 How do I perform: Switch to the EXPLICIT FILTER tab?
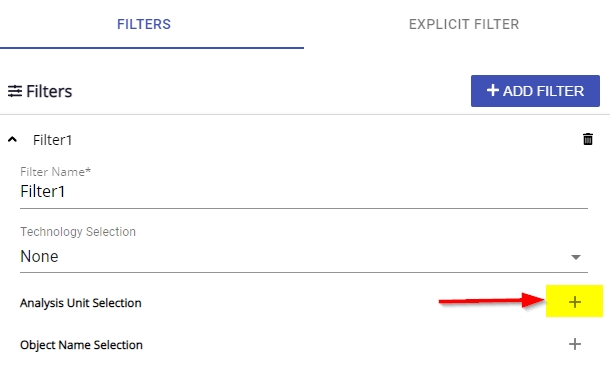464,24
